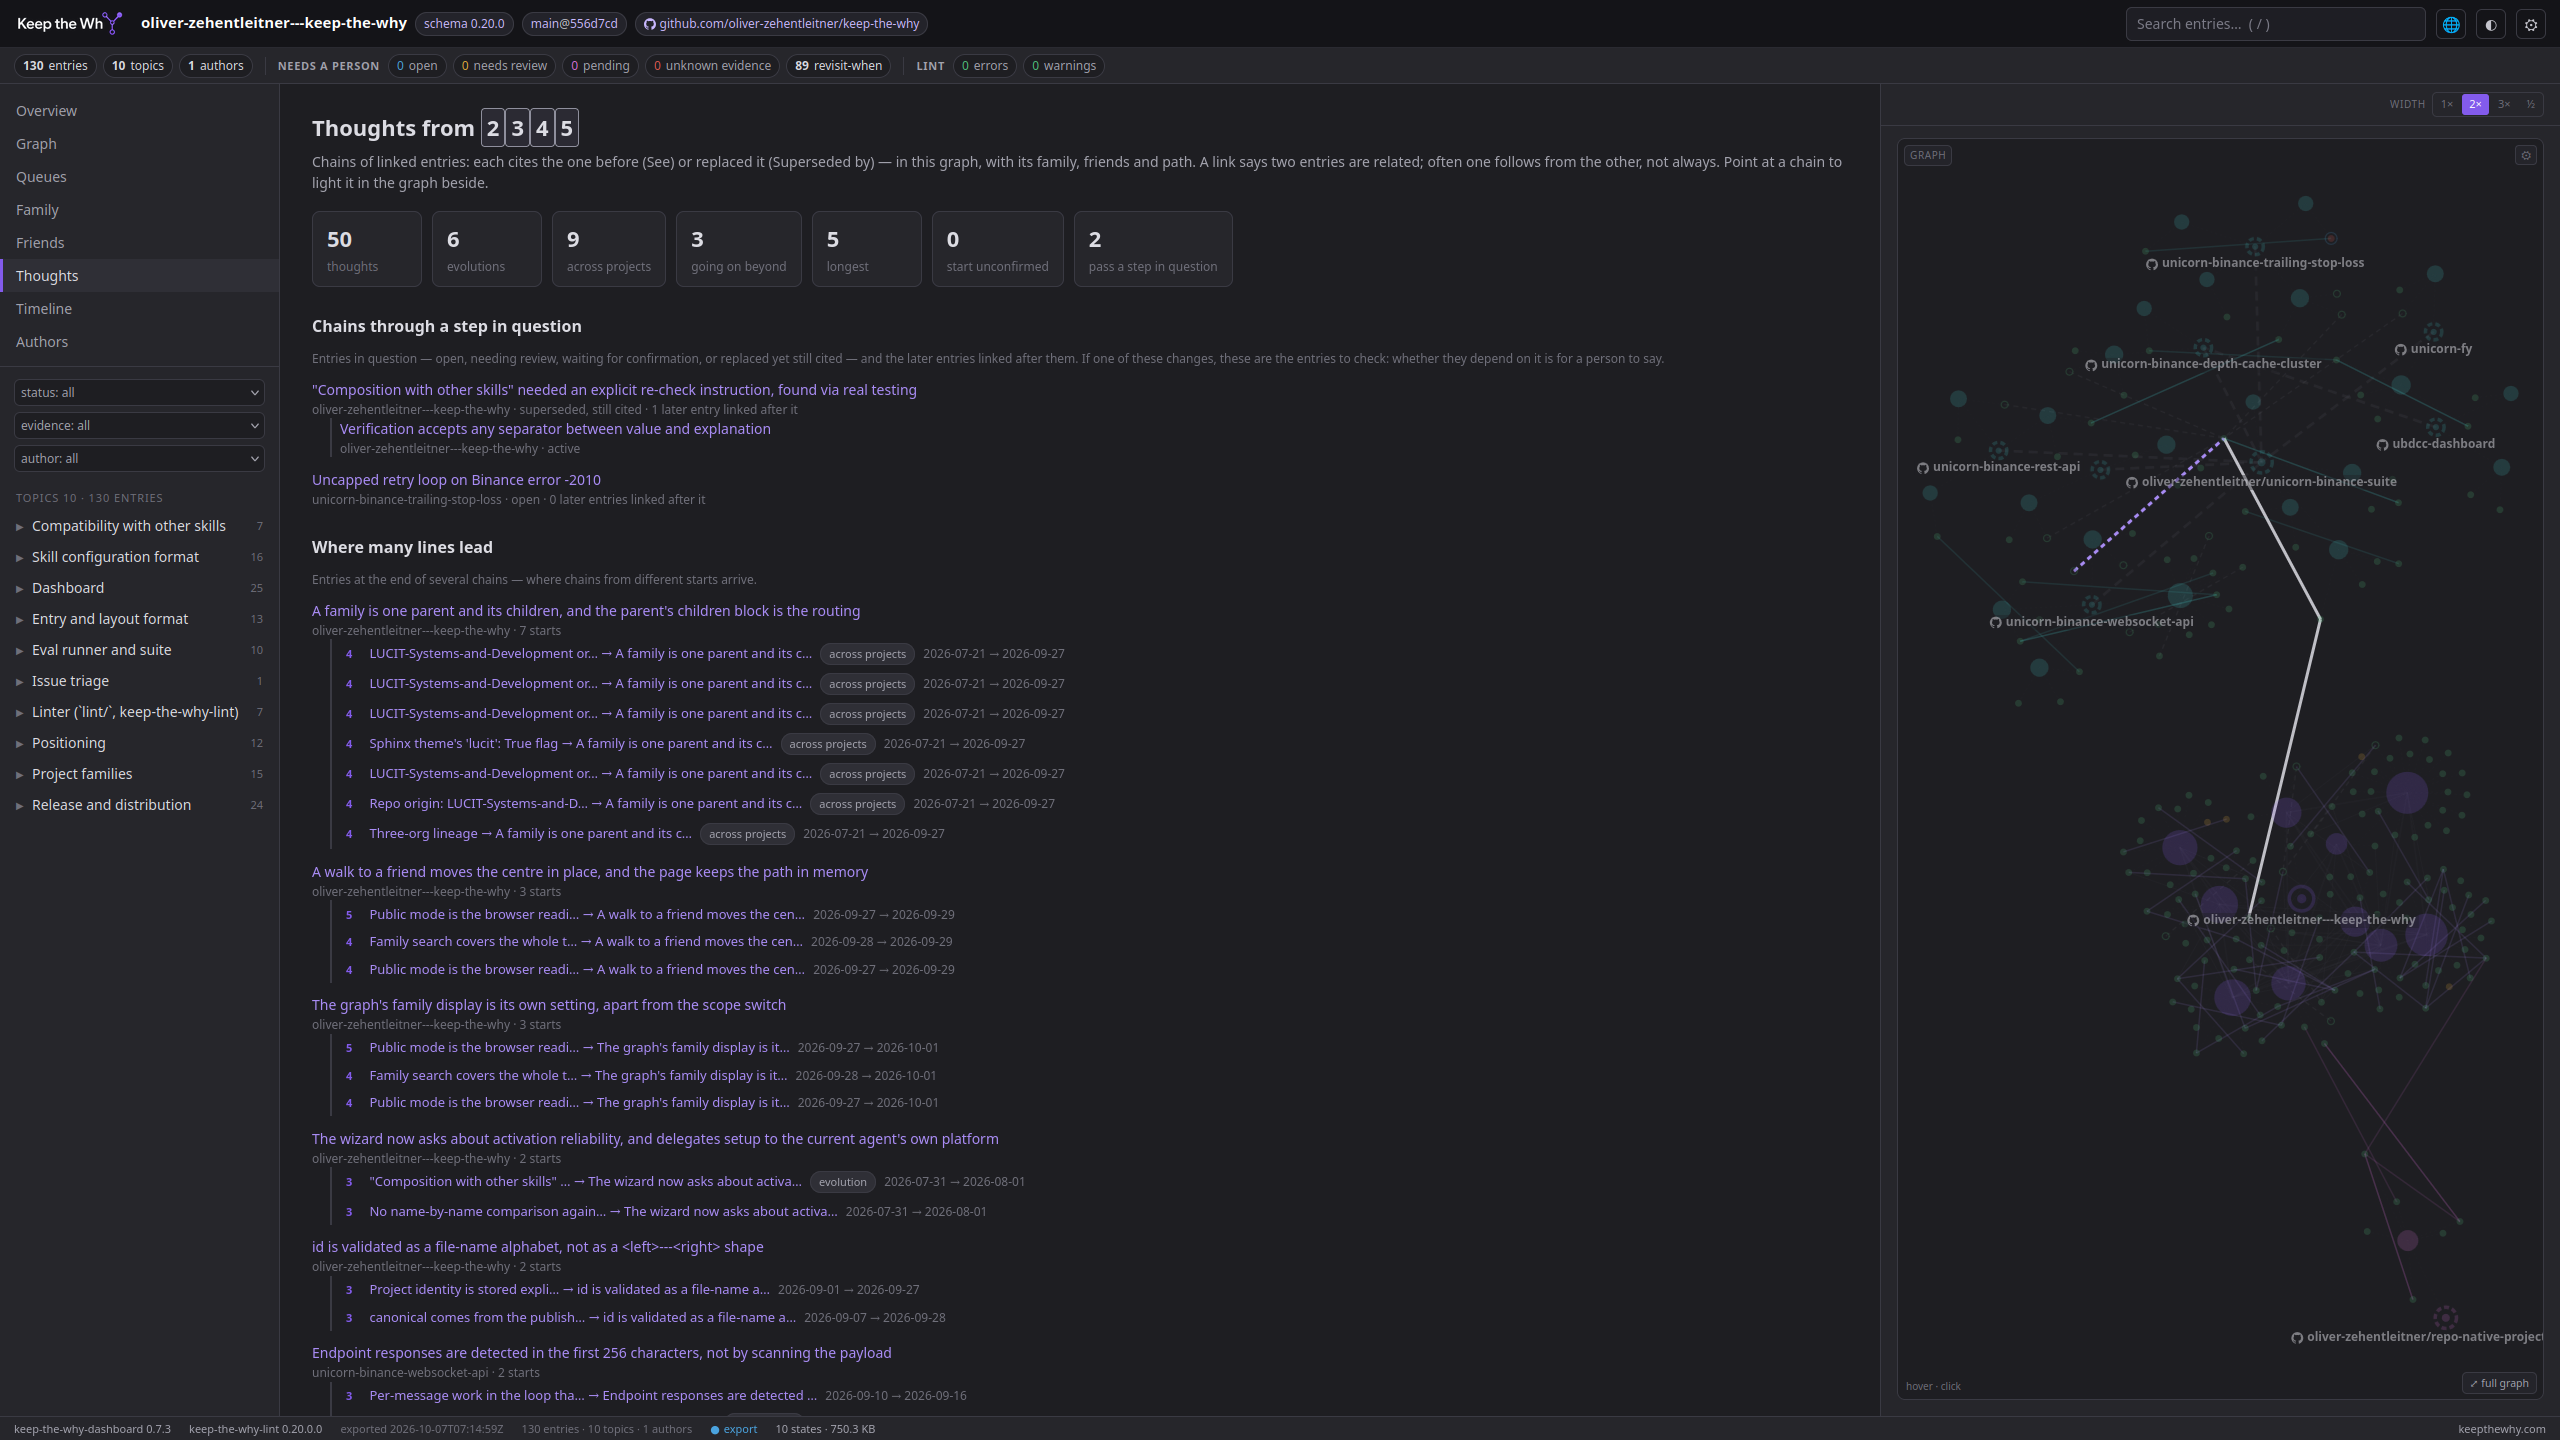Viewport: 2560px width, 1440px height.
Task: Focus the Search entries field
Action: 2275,24
